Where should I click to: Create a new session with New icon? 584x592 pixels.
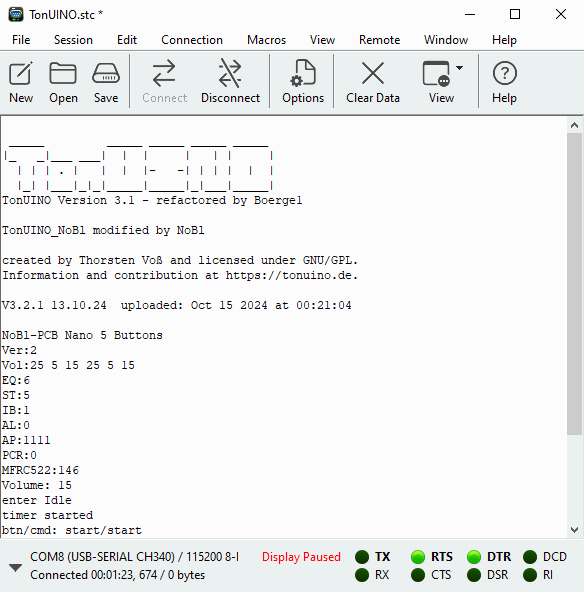pyautogui.click(x=21, y=82)
